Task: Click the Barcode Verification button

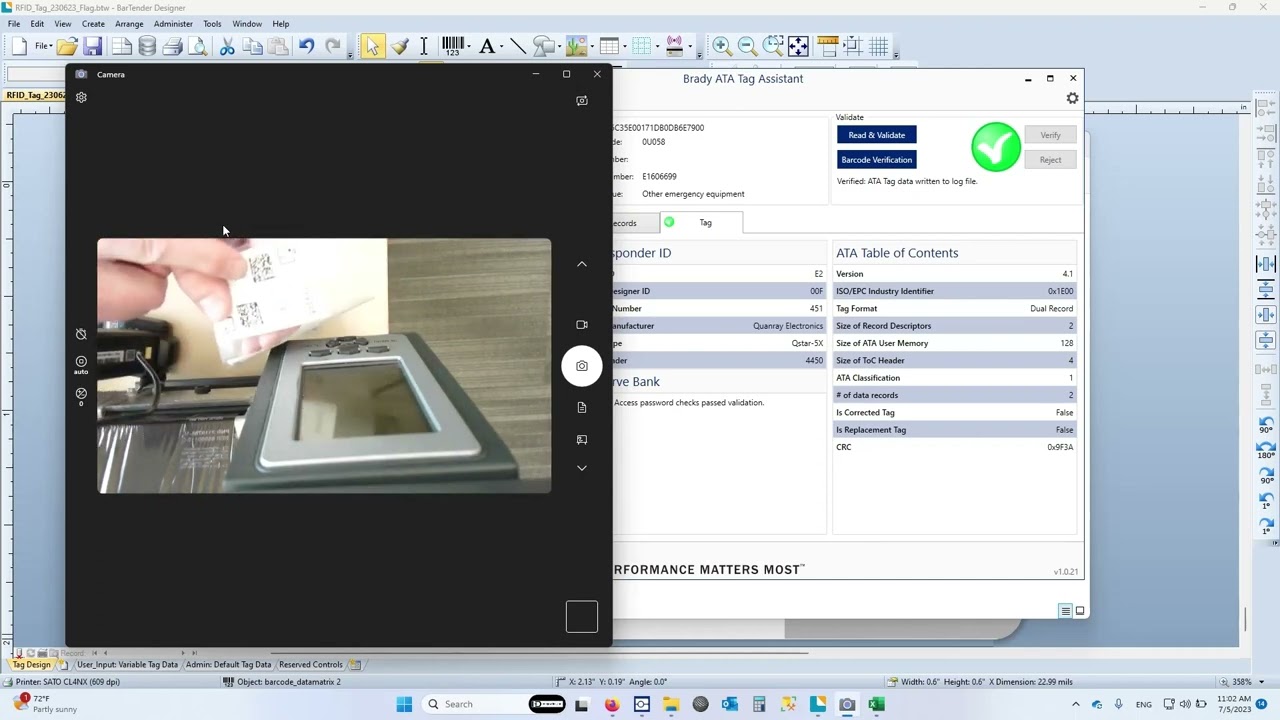Action: click(877, 160)
